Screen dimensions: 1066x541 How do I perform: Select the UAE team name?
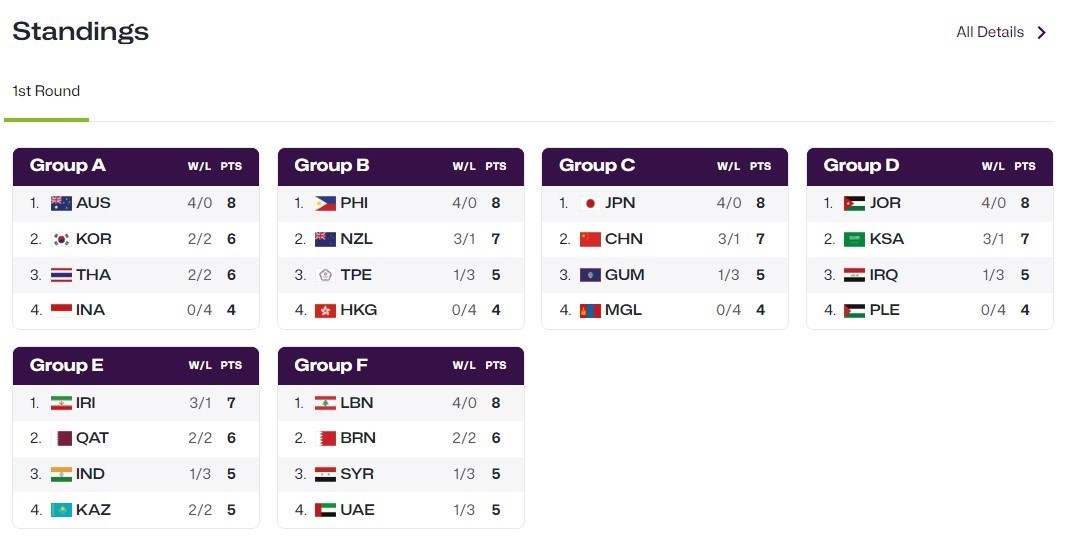[x=357, y=510]
